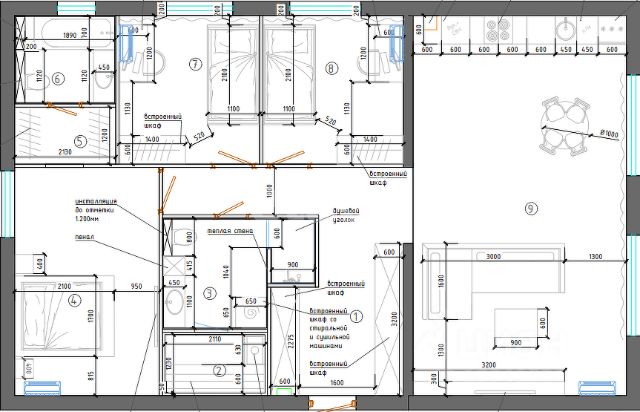This screenshot has width=640, height=412.
Task: Select the circled room number 8
Action: coord(331,68)
